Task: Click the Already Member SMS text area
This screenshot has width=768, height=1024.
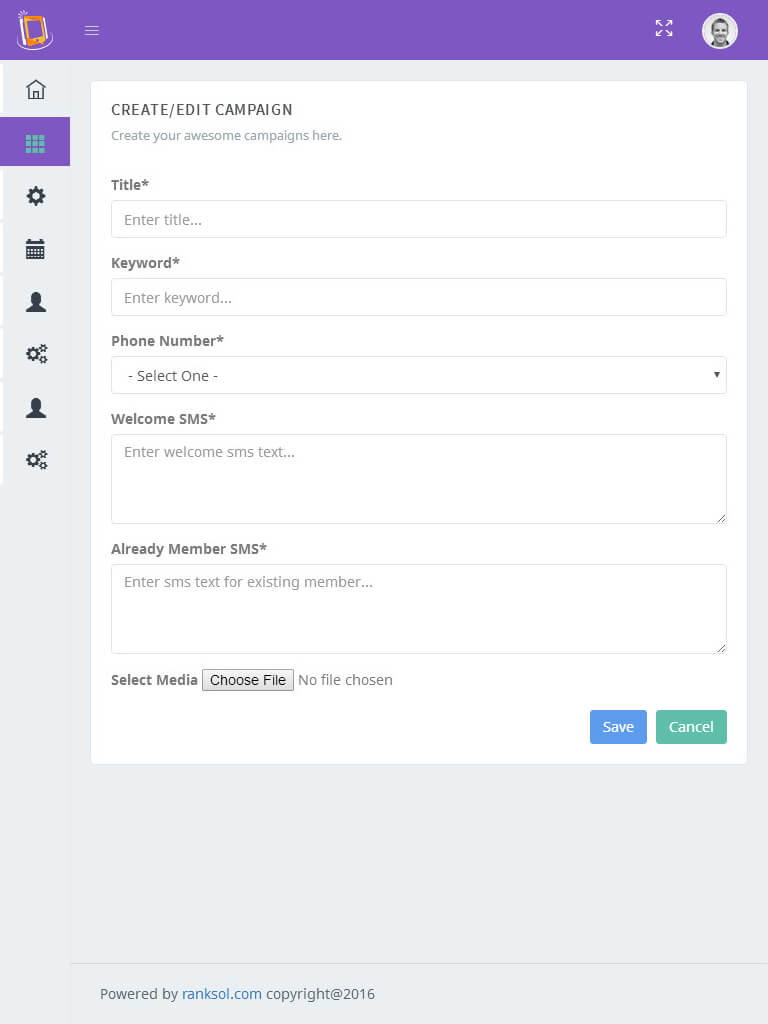Action: (x=418, y=608)
